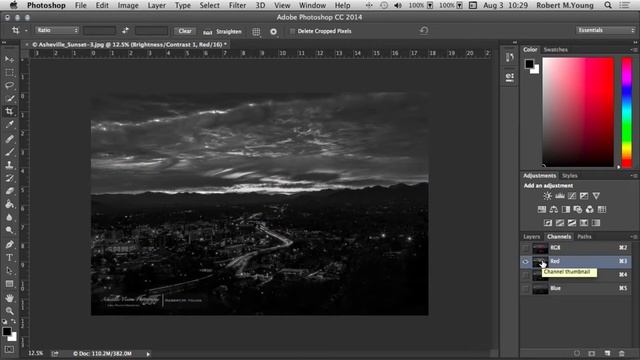
Task: Add a Brightness/Contrast adjustment
Action: pyautogui.click(x=547, y=196)
